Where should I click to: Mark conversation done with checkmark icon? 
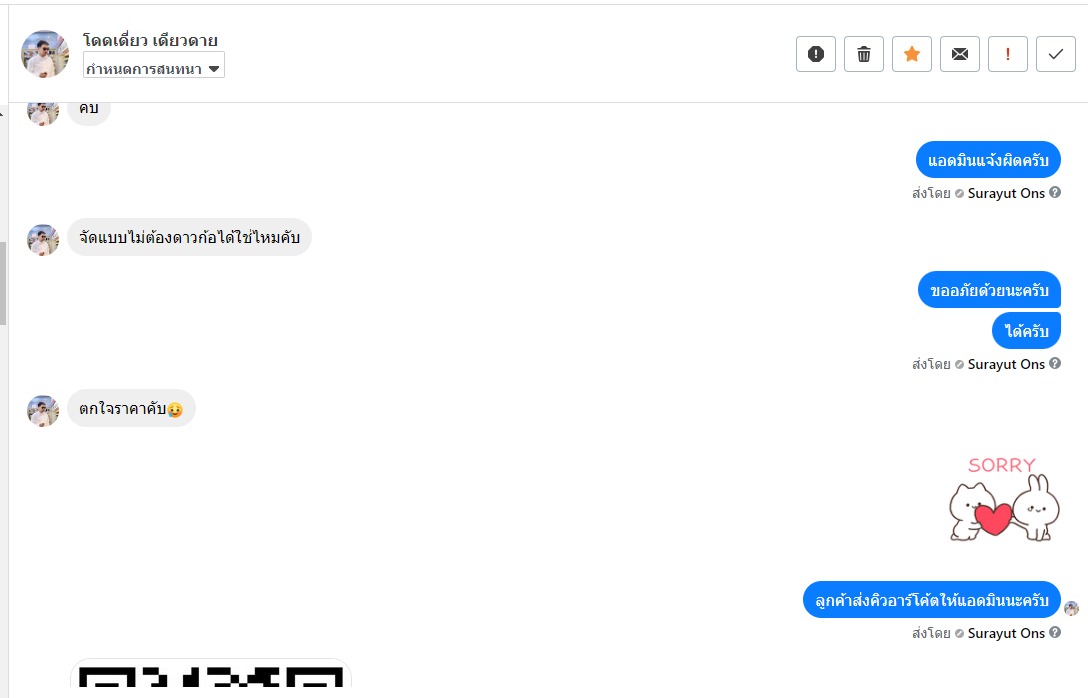coord(1055,54)
